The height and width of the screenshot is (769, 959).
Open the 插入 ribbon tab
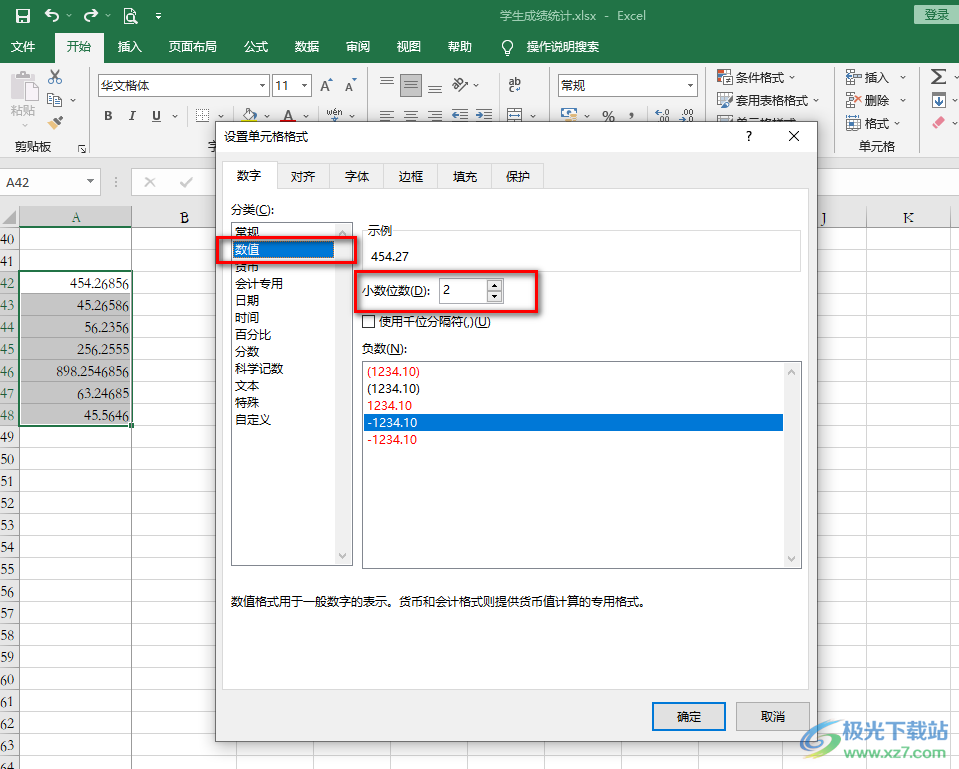[x=130, y=47]
